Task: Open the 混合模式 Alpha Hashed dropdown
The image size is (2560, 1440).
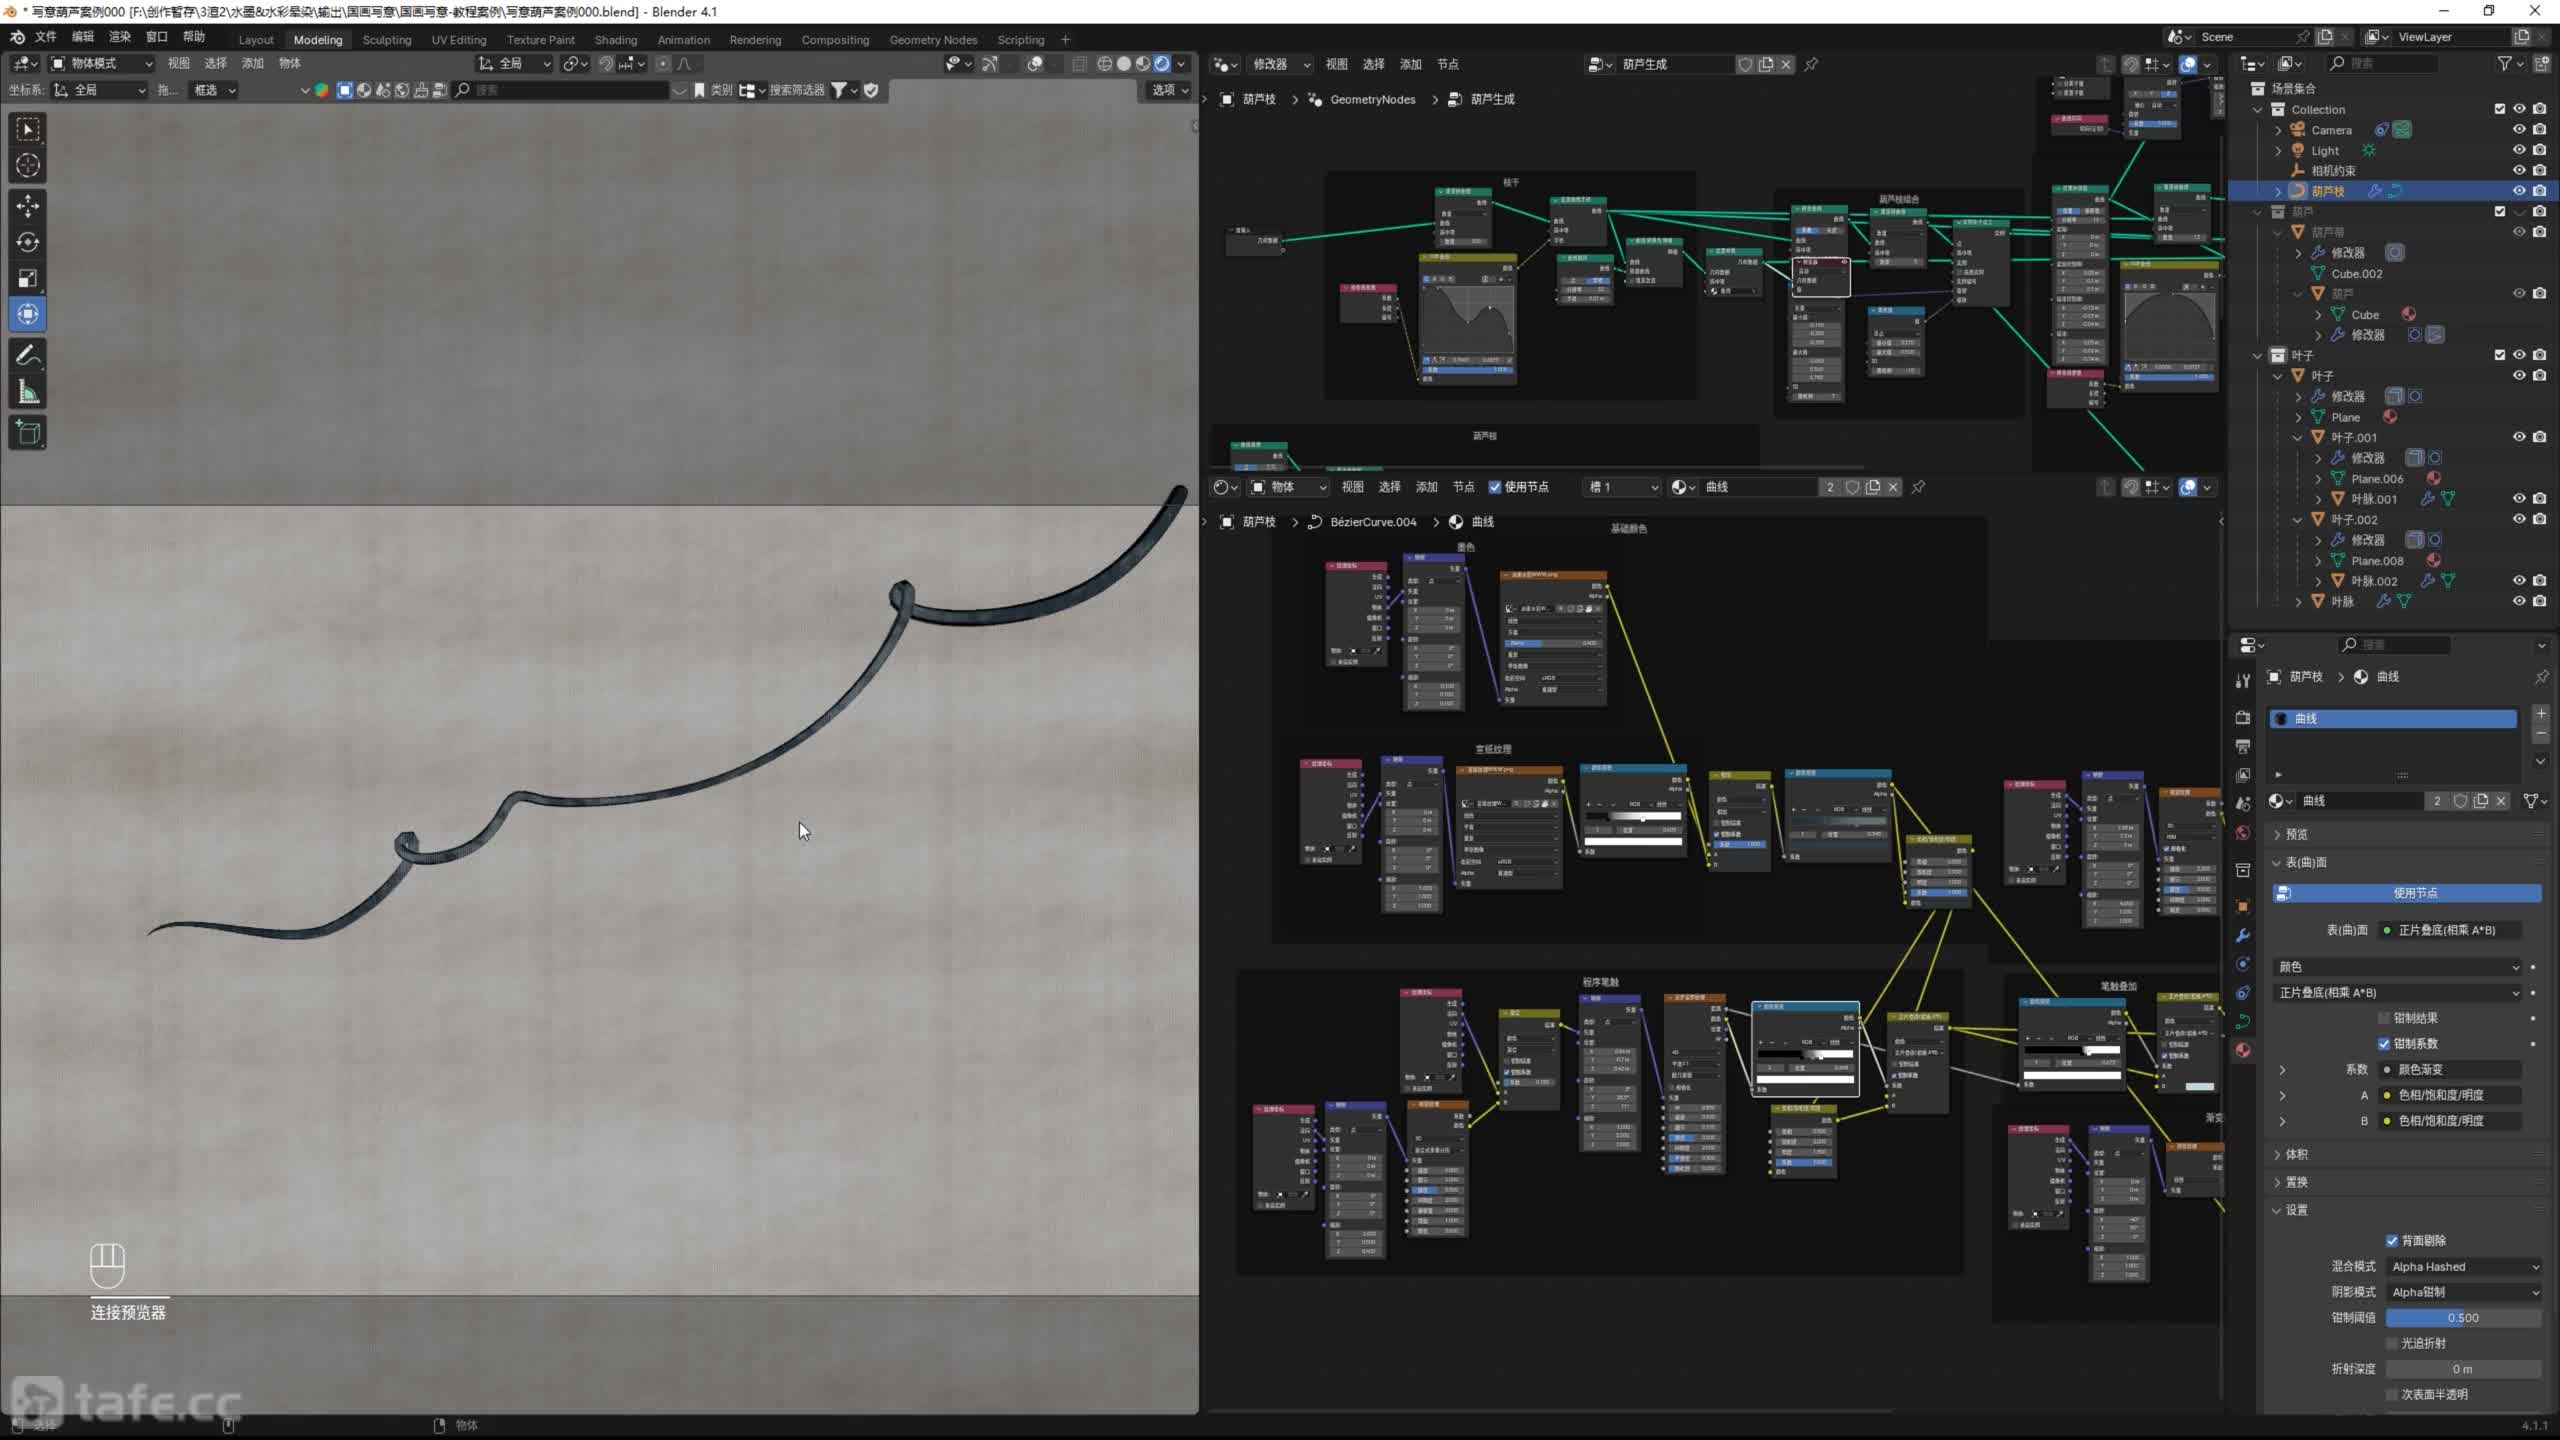Action: point(2464,1266)
